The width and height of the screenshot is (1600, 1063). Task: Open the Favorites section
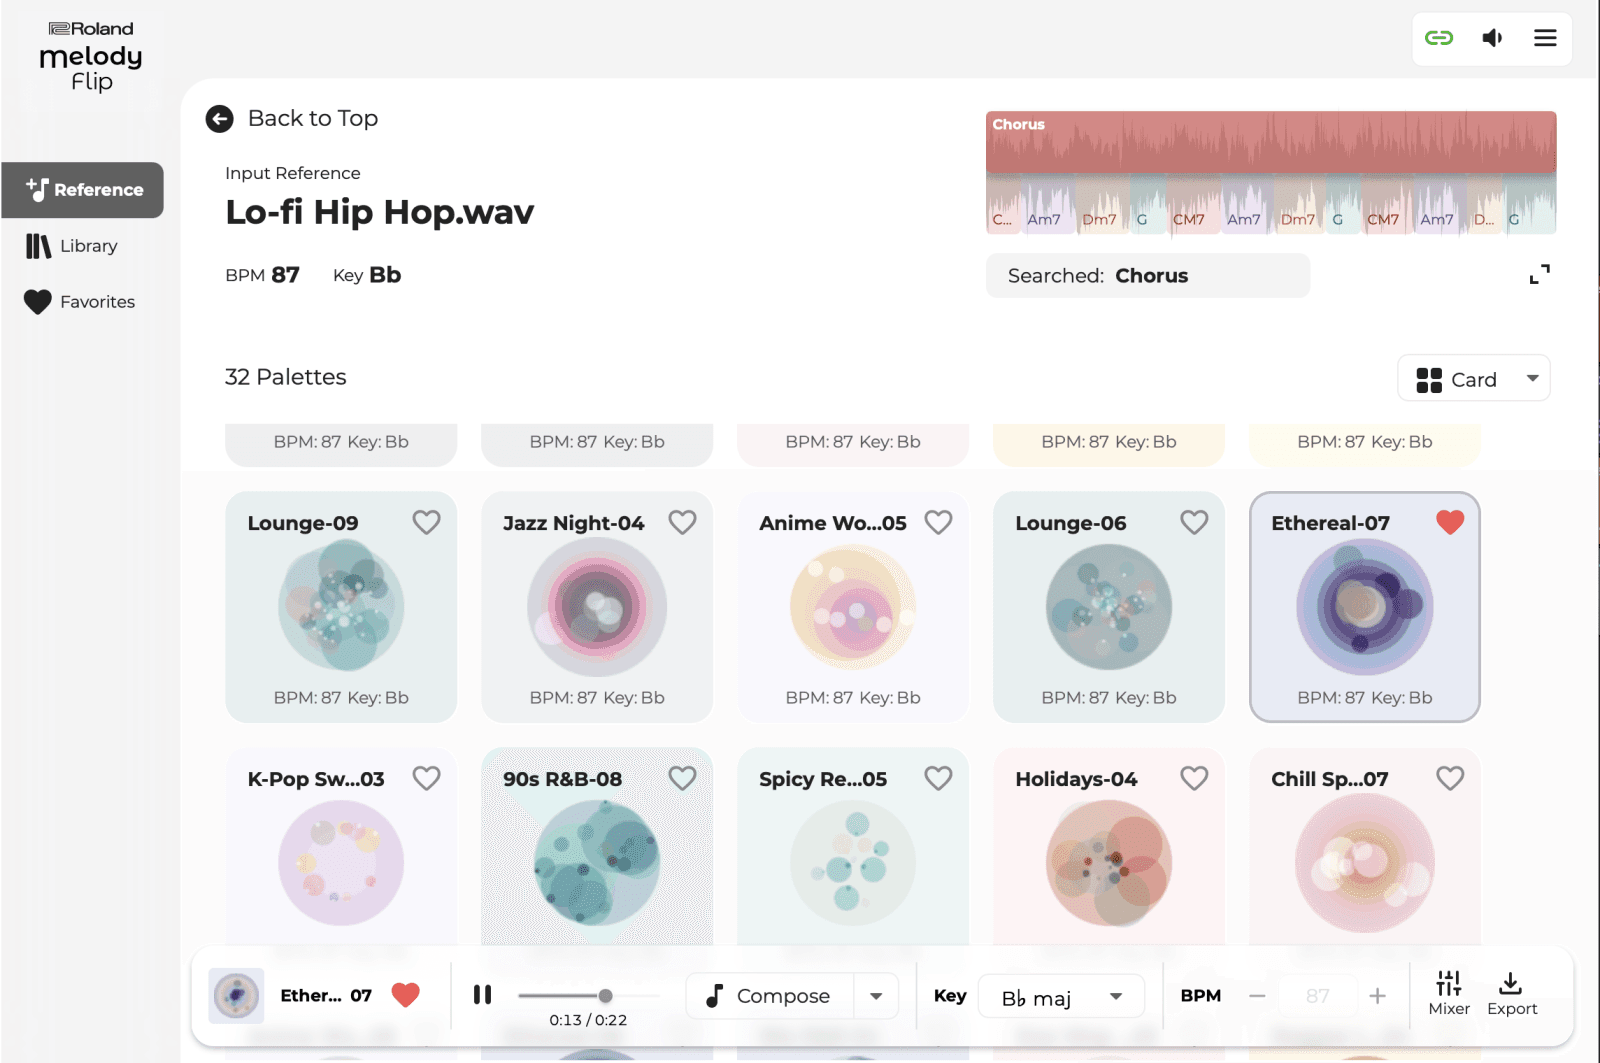point(80,302)
